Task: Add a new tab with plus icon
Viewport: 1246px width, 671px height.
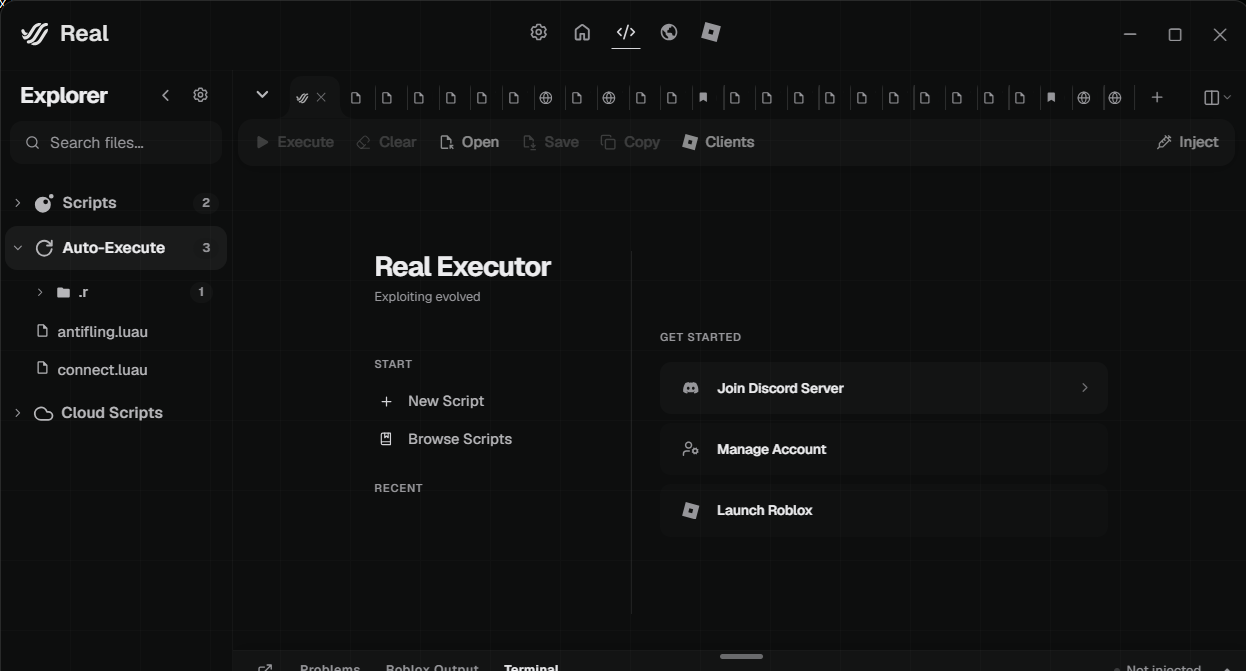Action: (x=1157, y=97)
